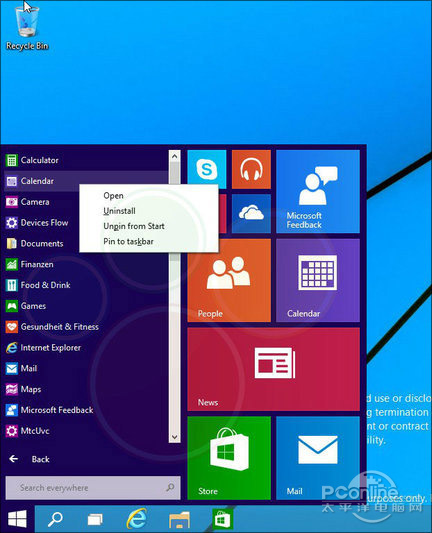The image size is (432, 533).
Task: Click the Back button in Start menu
Action: 29,459
